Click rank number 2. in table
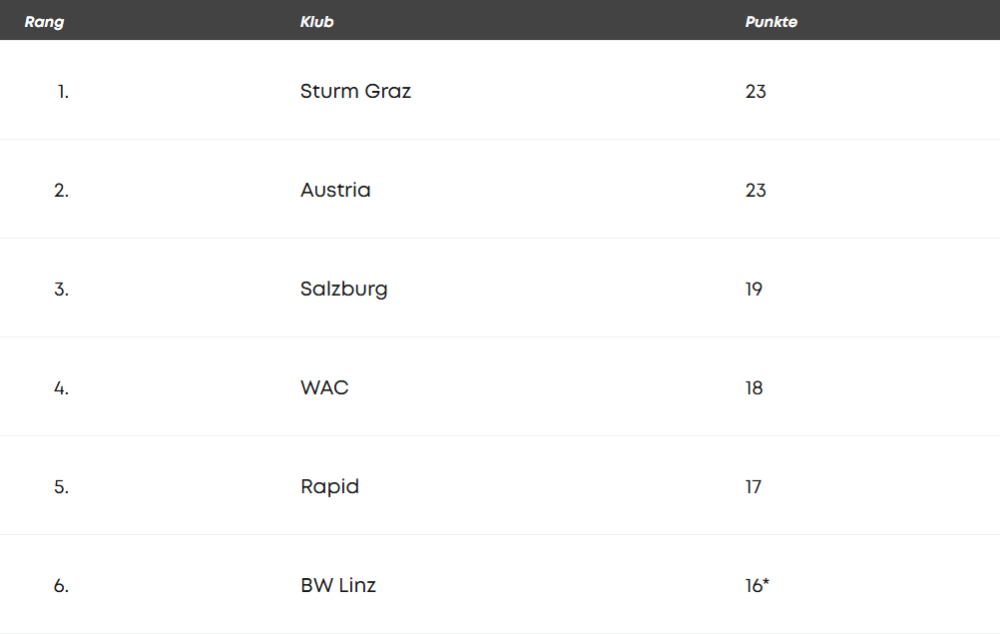The height and width of the screenshot is (634, 1000). pos(61,190)
